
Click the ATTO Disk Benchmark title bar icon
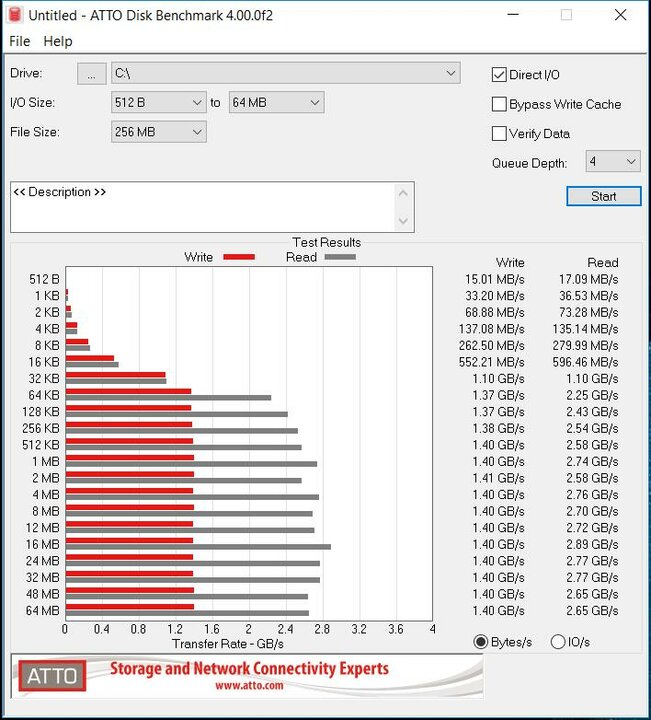[15, 15]
